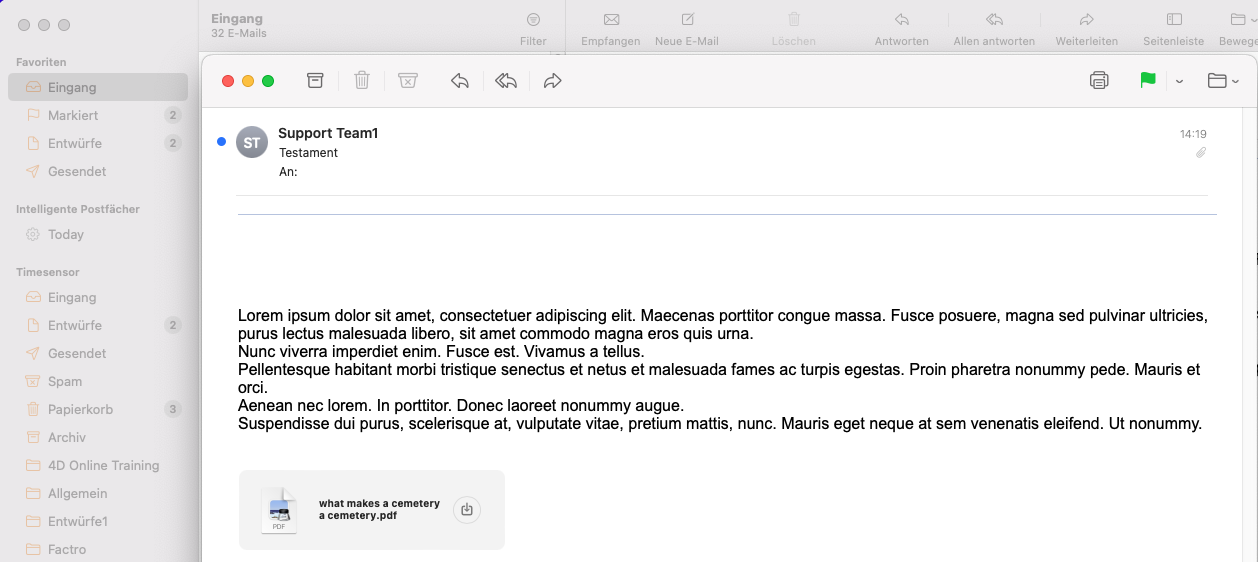Delete the message with the trash icon
Image resolution: width=1258 pixels, height=562 pixels.
click(x=362, y=81)
